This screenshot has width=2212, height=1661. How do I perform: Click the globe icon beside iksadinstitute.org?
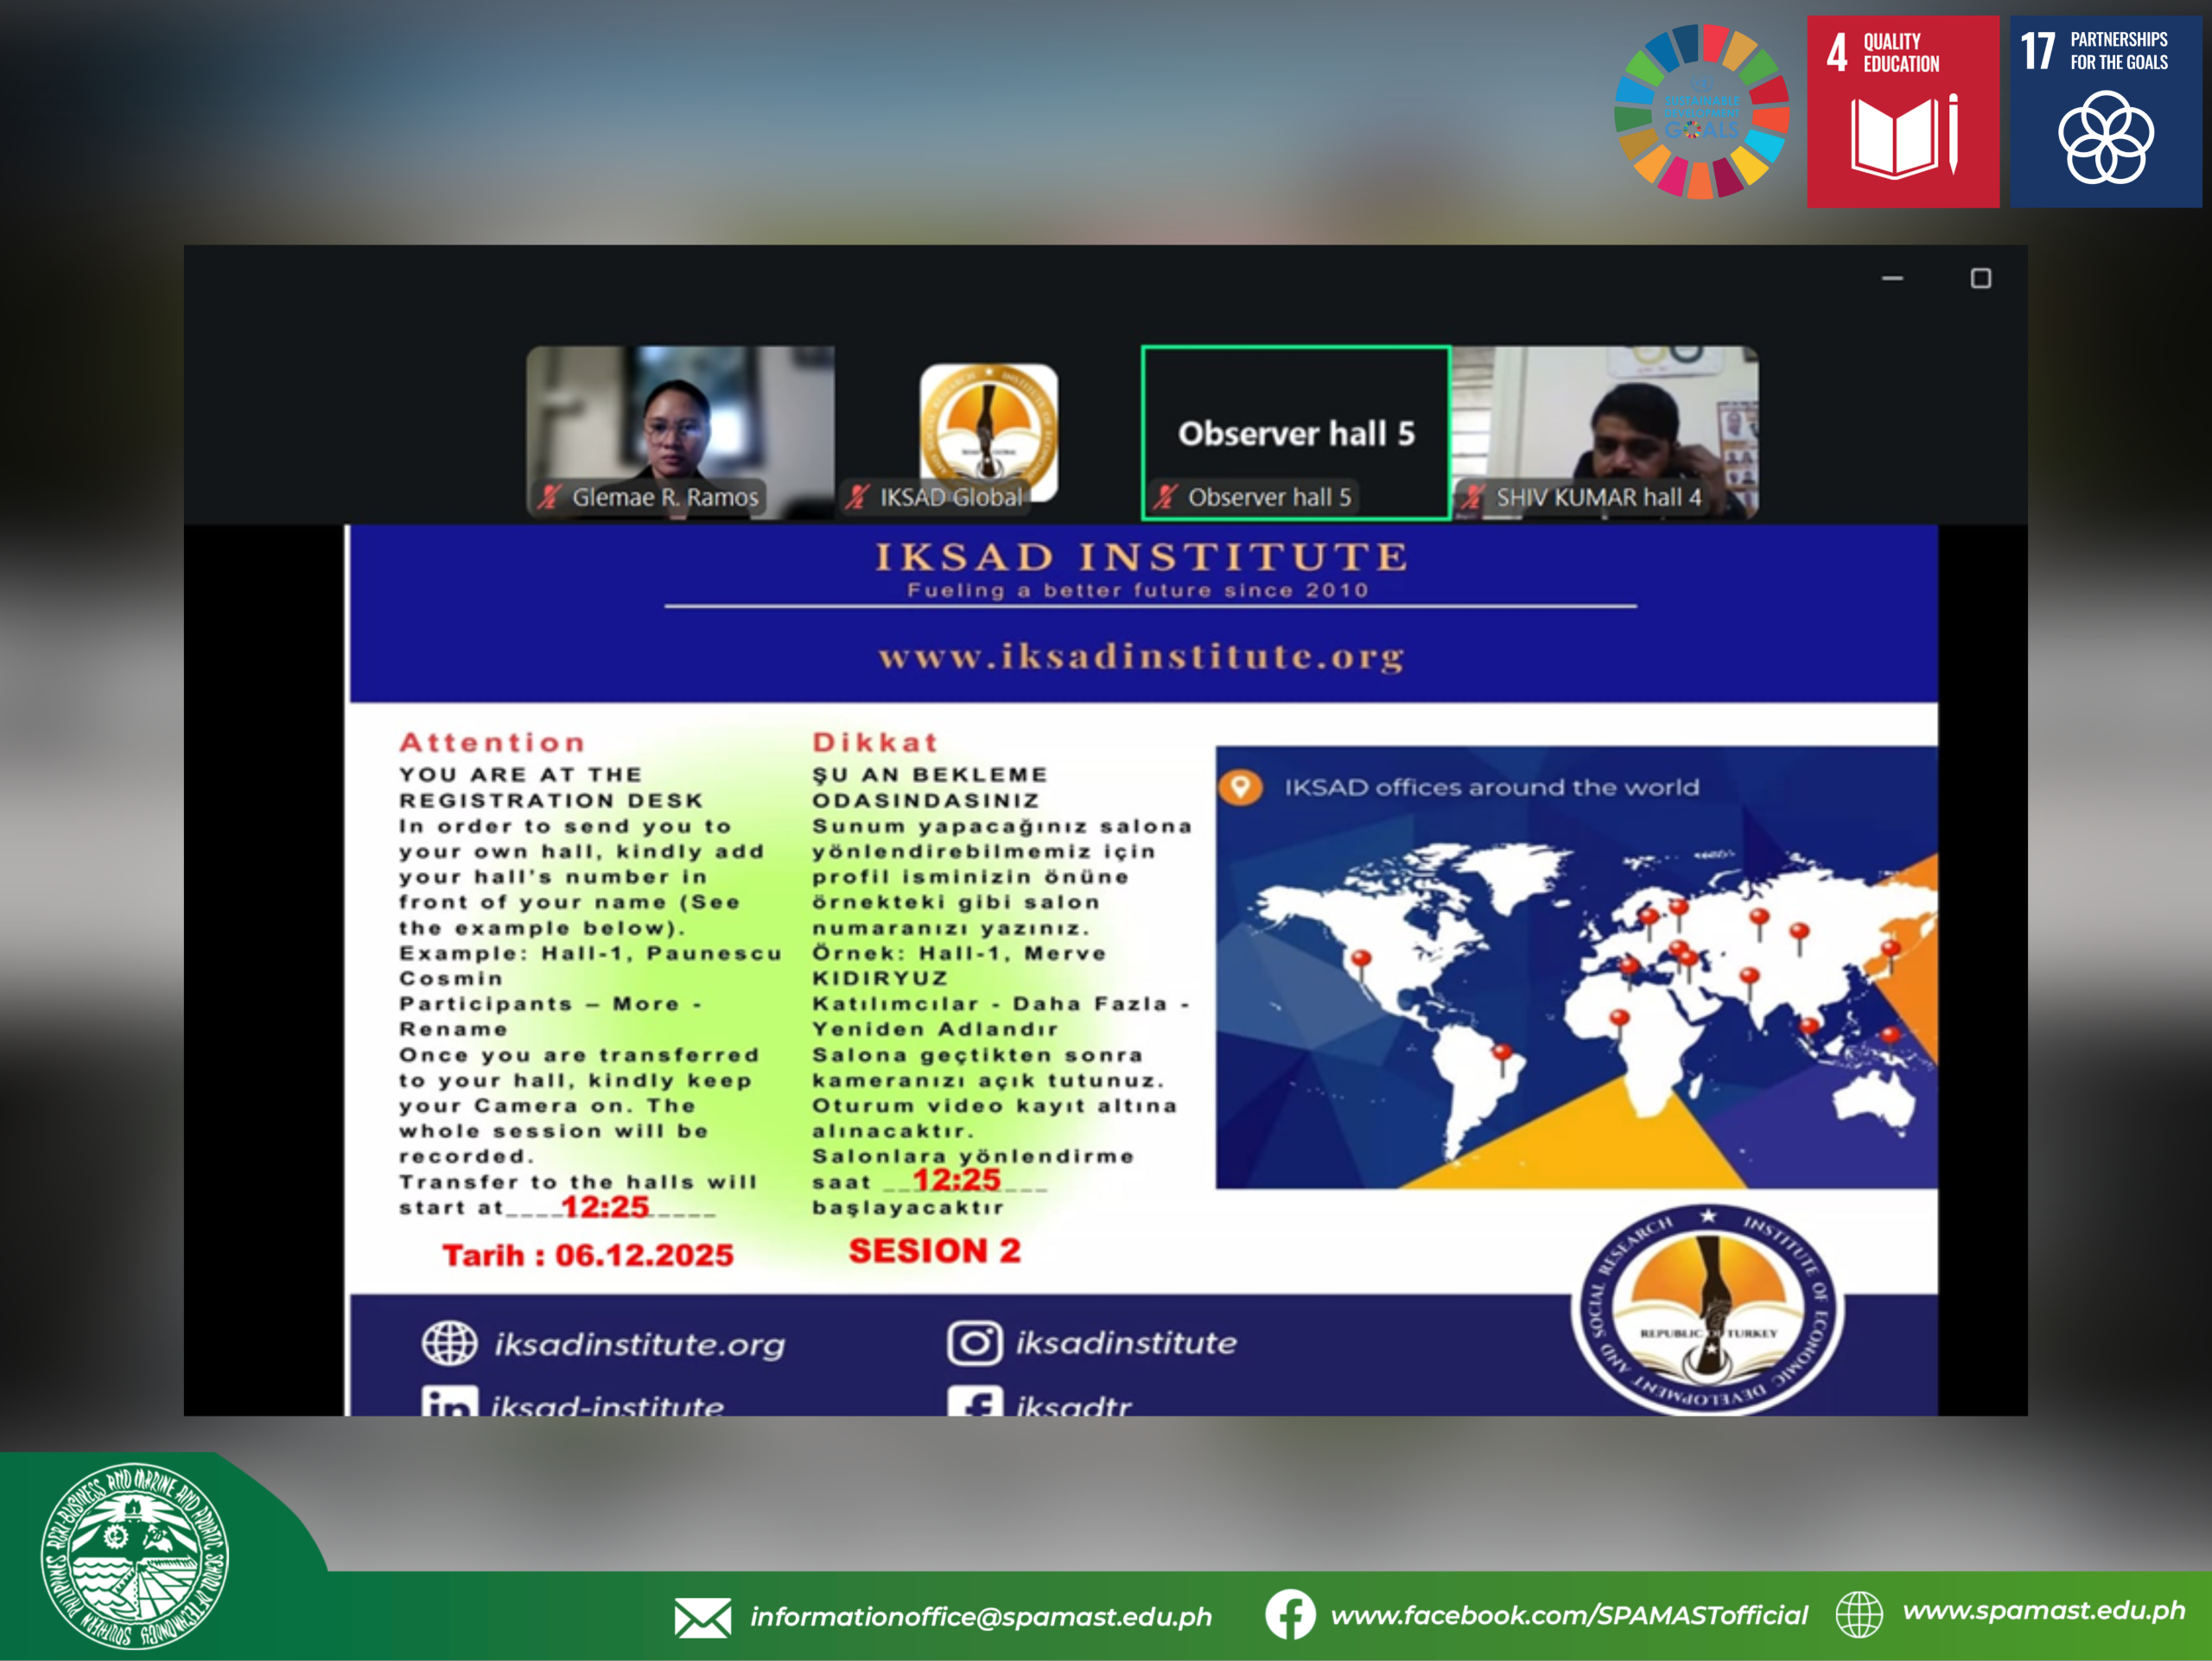[x=449, y=1343]
